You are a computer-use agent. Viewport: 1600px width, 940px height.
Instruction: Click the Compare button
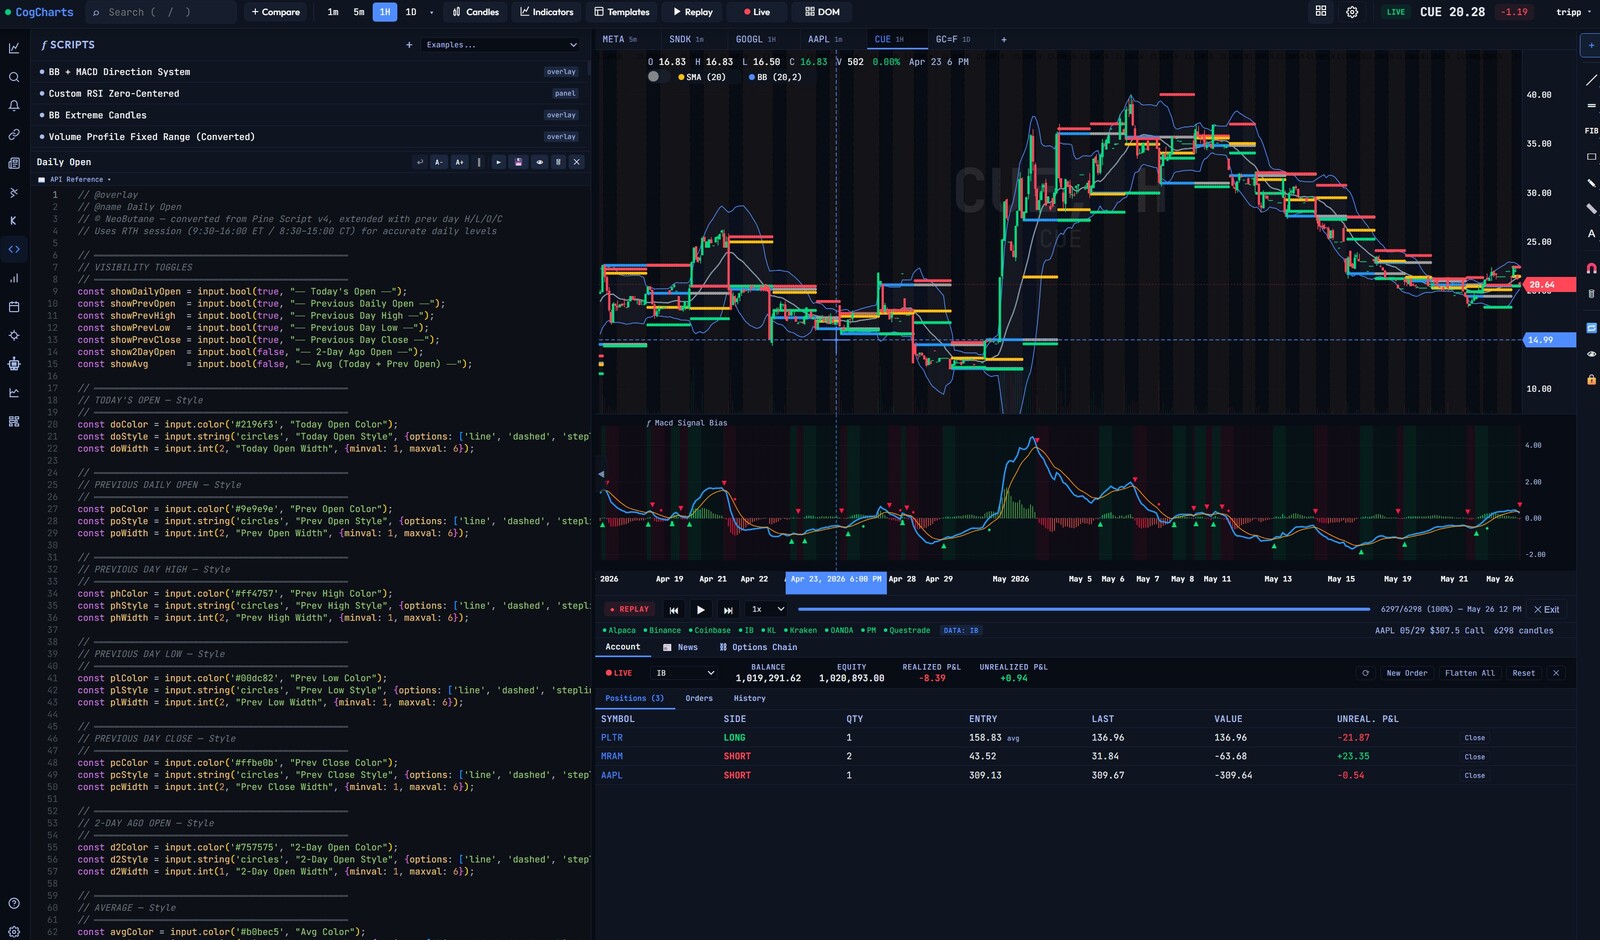click(x=276, y=12)
